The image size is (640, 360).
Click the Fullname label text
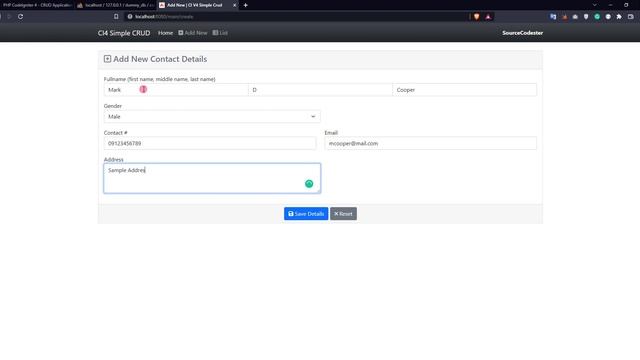[160, 79]
